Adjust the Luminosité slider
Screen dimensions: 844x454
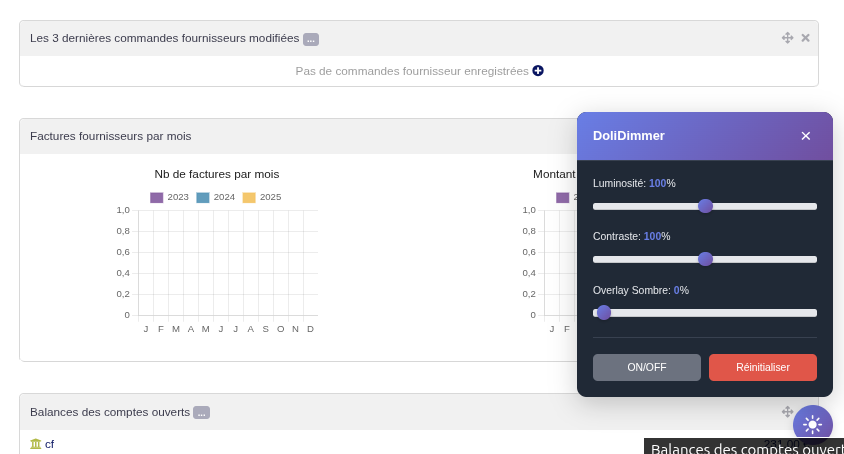point(705,206)
